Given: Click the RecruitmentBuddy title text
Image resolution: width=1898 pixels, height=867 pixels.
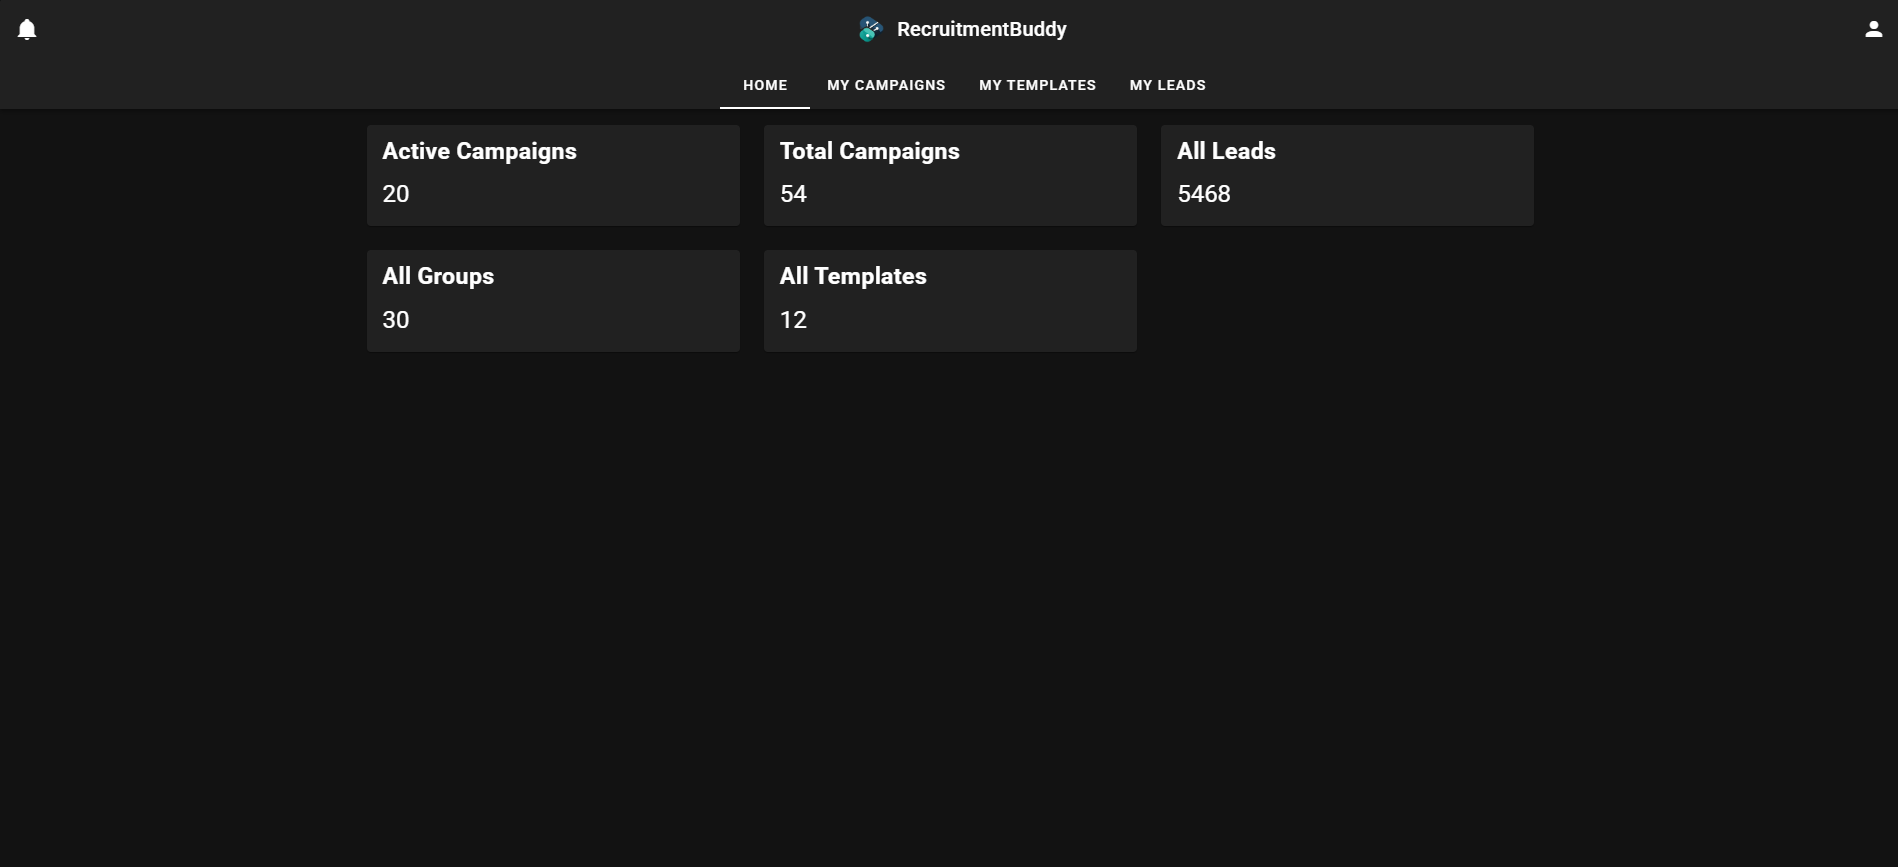Looking at the screenshot, I should point(981,29).
